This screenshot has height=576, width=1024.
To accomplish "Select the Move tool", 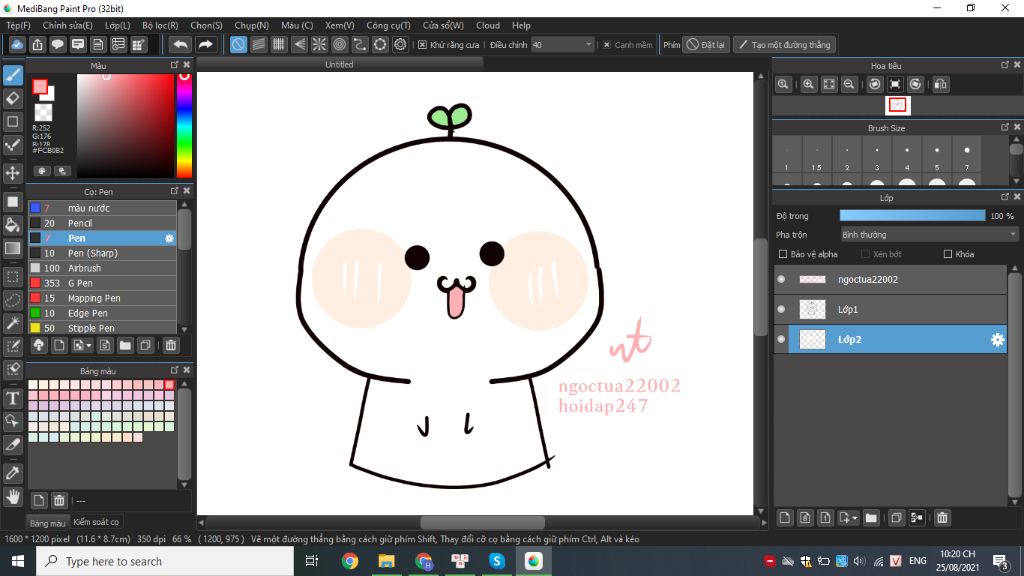I will tap(12, 173).
